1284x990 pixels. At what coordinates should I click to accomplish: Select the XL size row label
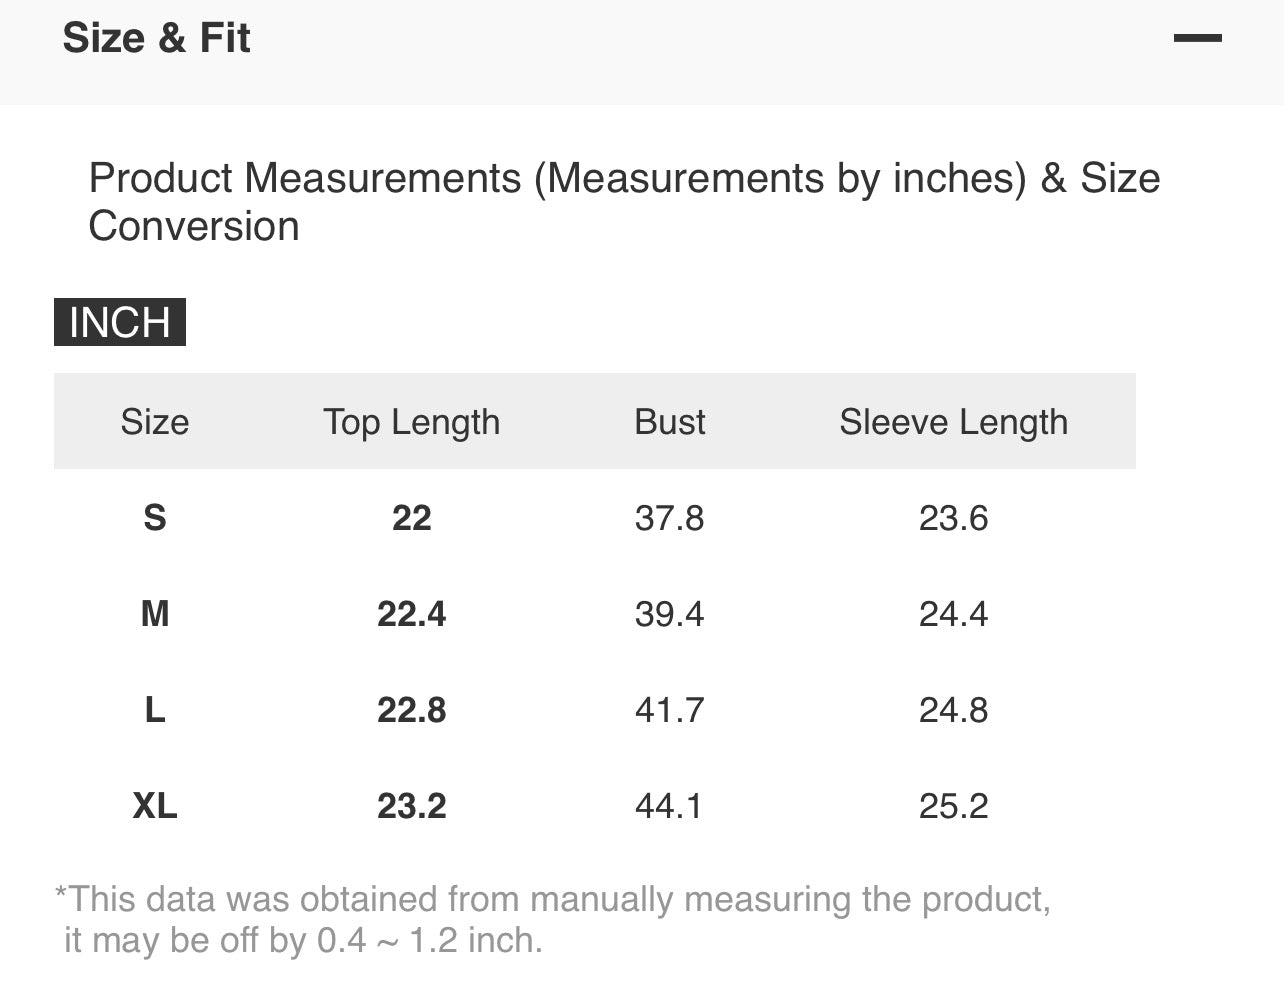(155, 805)
